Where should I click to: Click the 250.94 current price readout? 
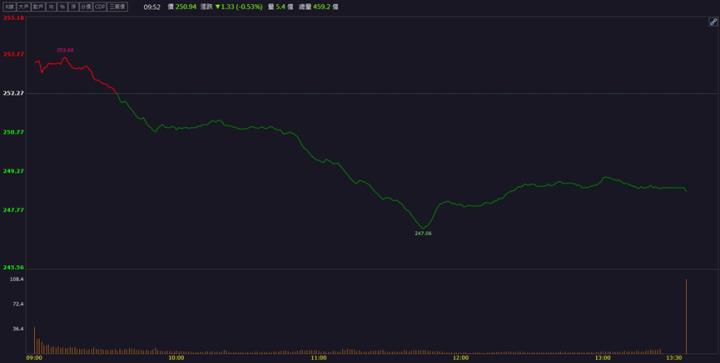(186, 7)
